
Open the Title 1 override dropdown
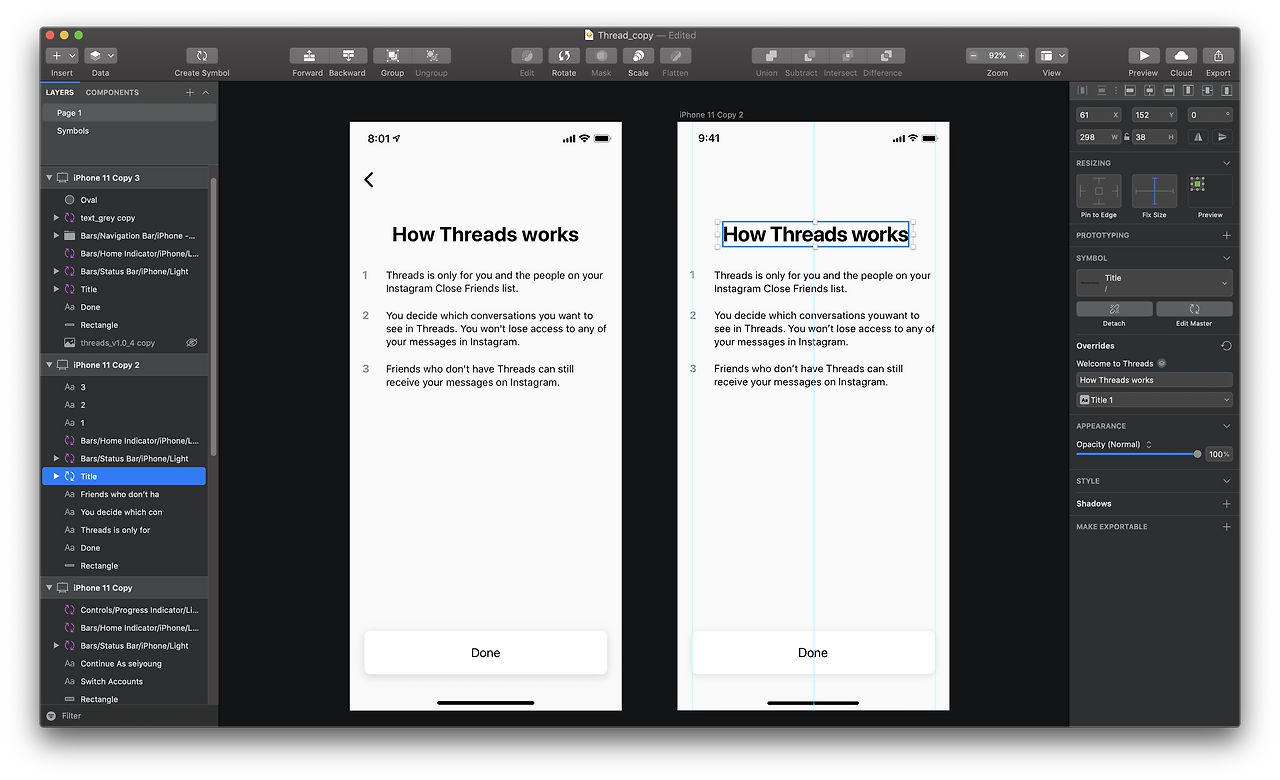pyautogui.click(x=1154, y=400)
